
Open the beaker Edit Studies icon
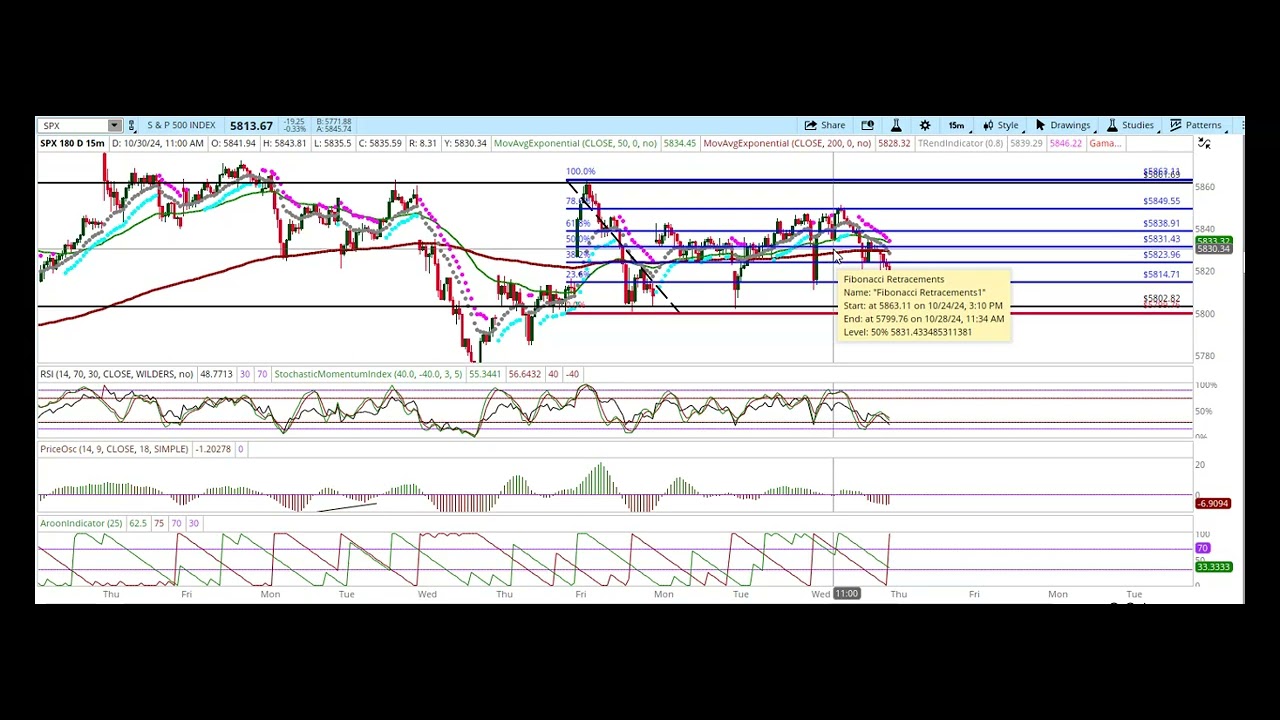[896, 126]
